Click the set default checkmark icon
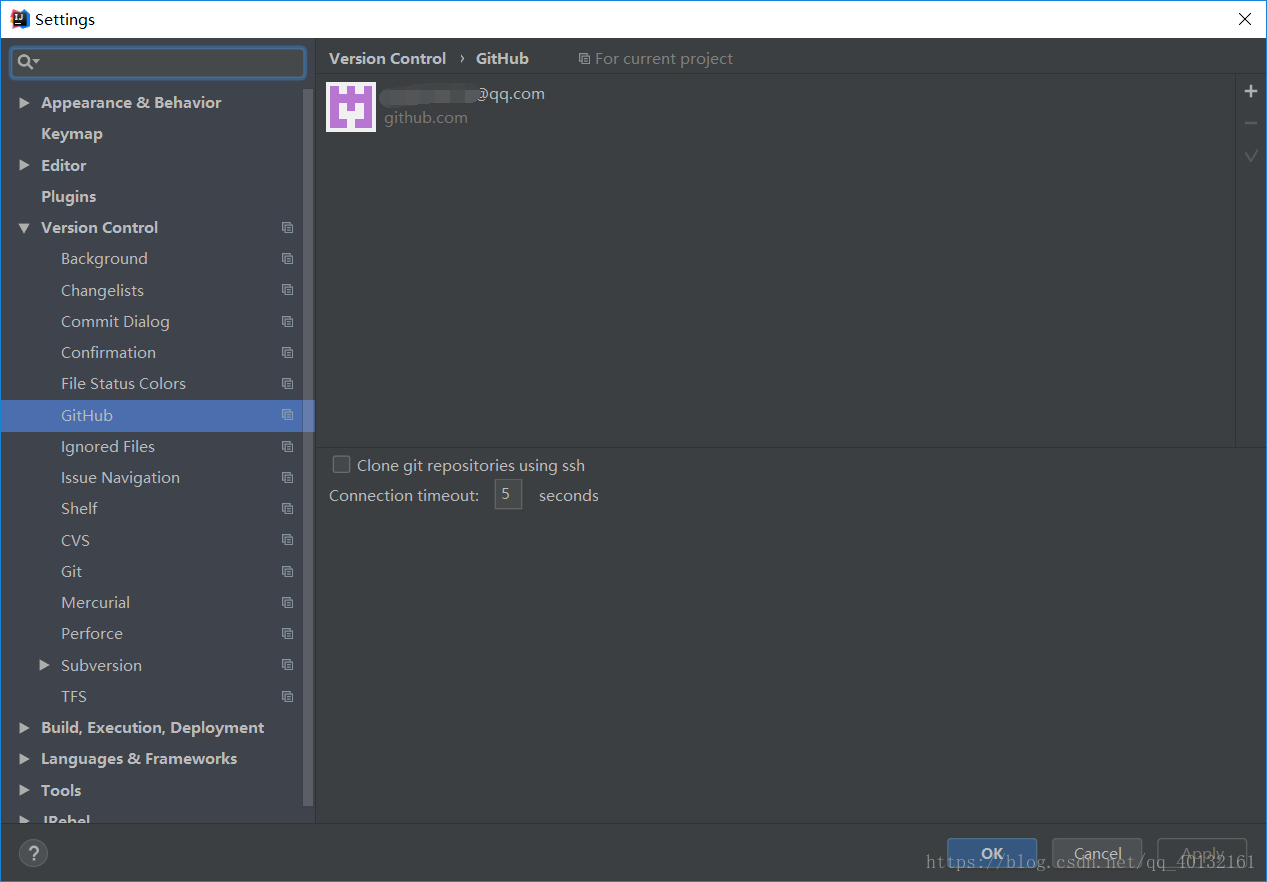 pyautogui.click(x=1250, y=156)
